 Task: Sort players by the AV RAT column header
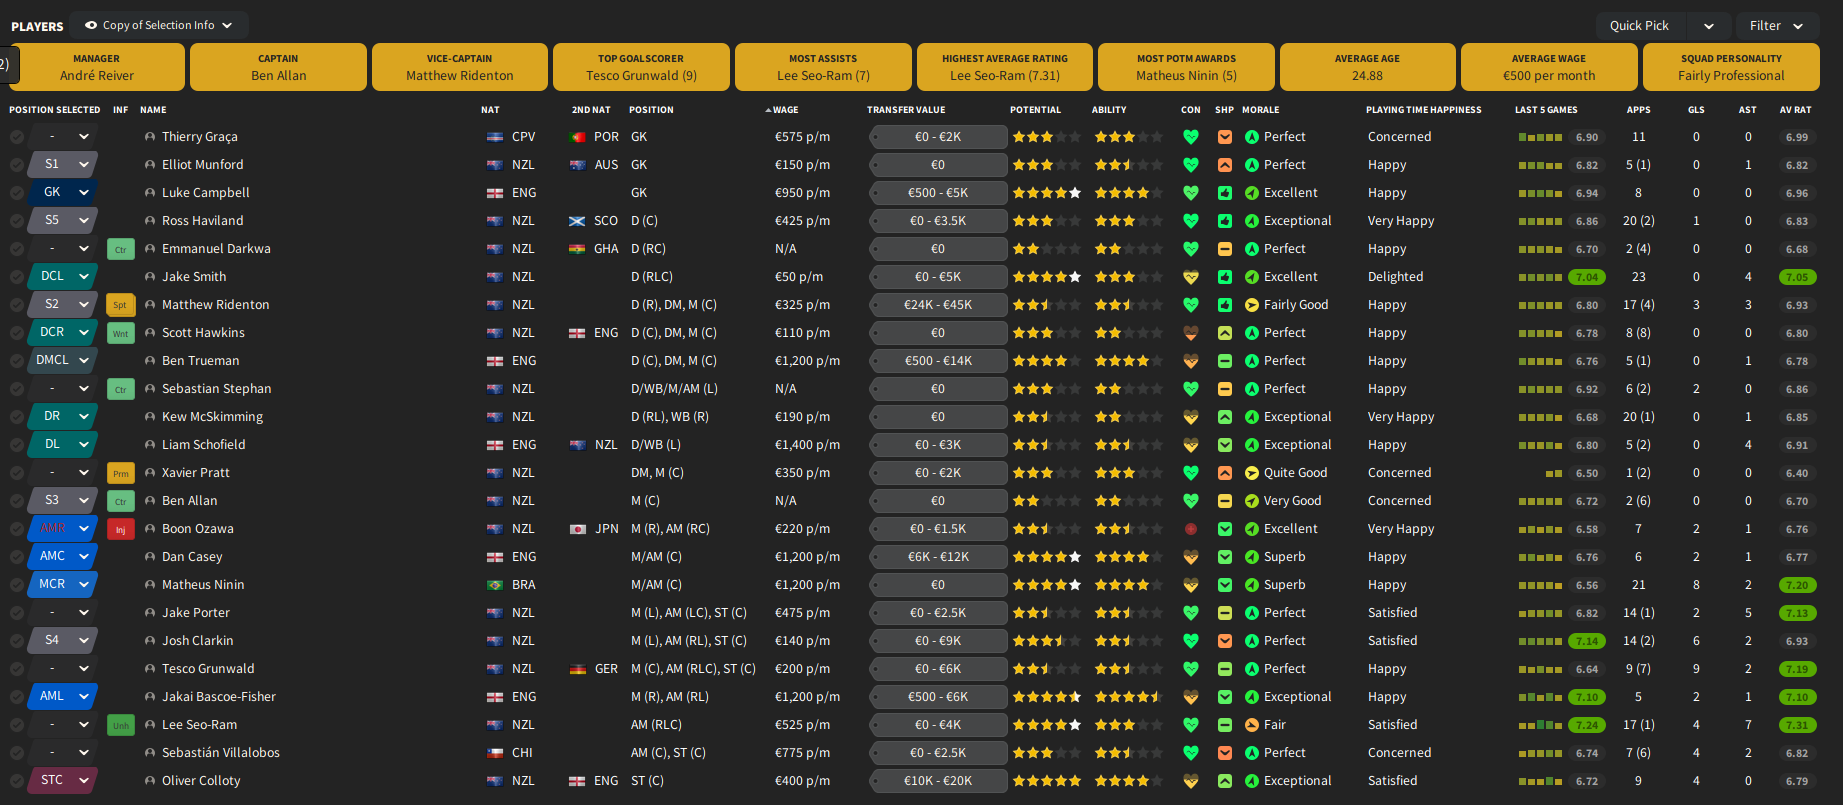(x=1795, y=110)
